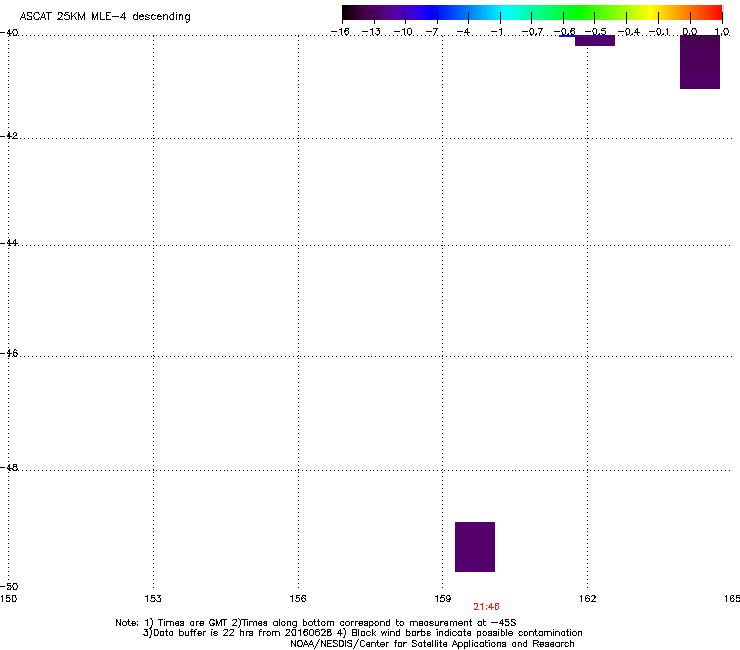
Task: Click the -1 colorbar label
Action: point(496,32)
